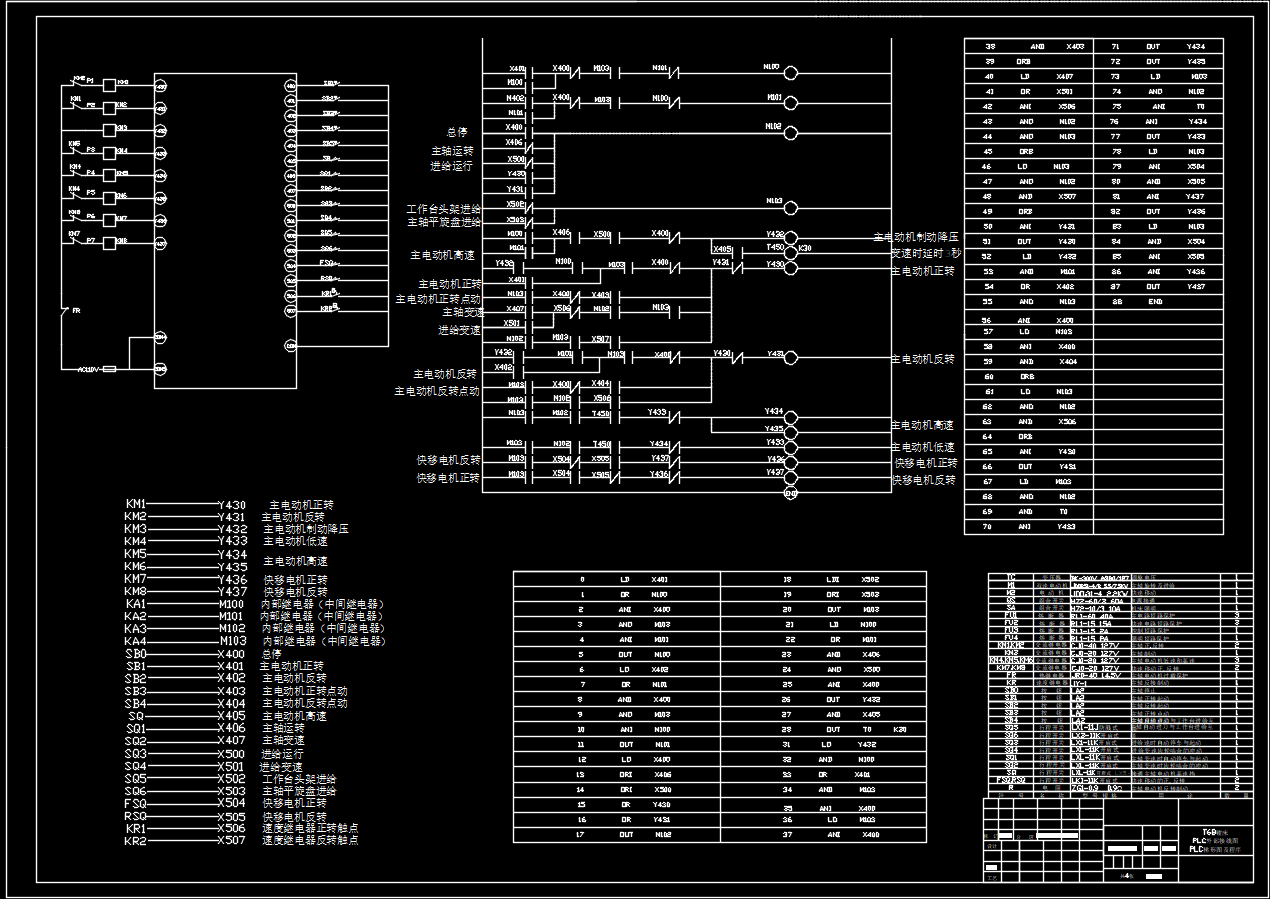The width and height of the screenshot is (1270, 899).
Task: Click SQ6 label in I/O assignment list
Action: coord(136,791)
